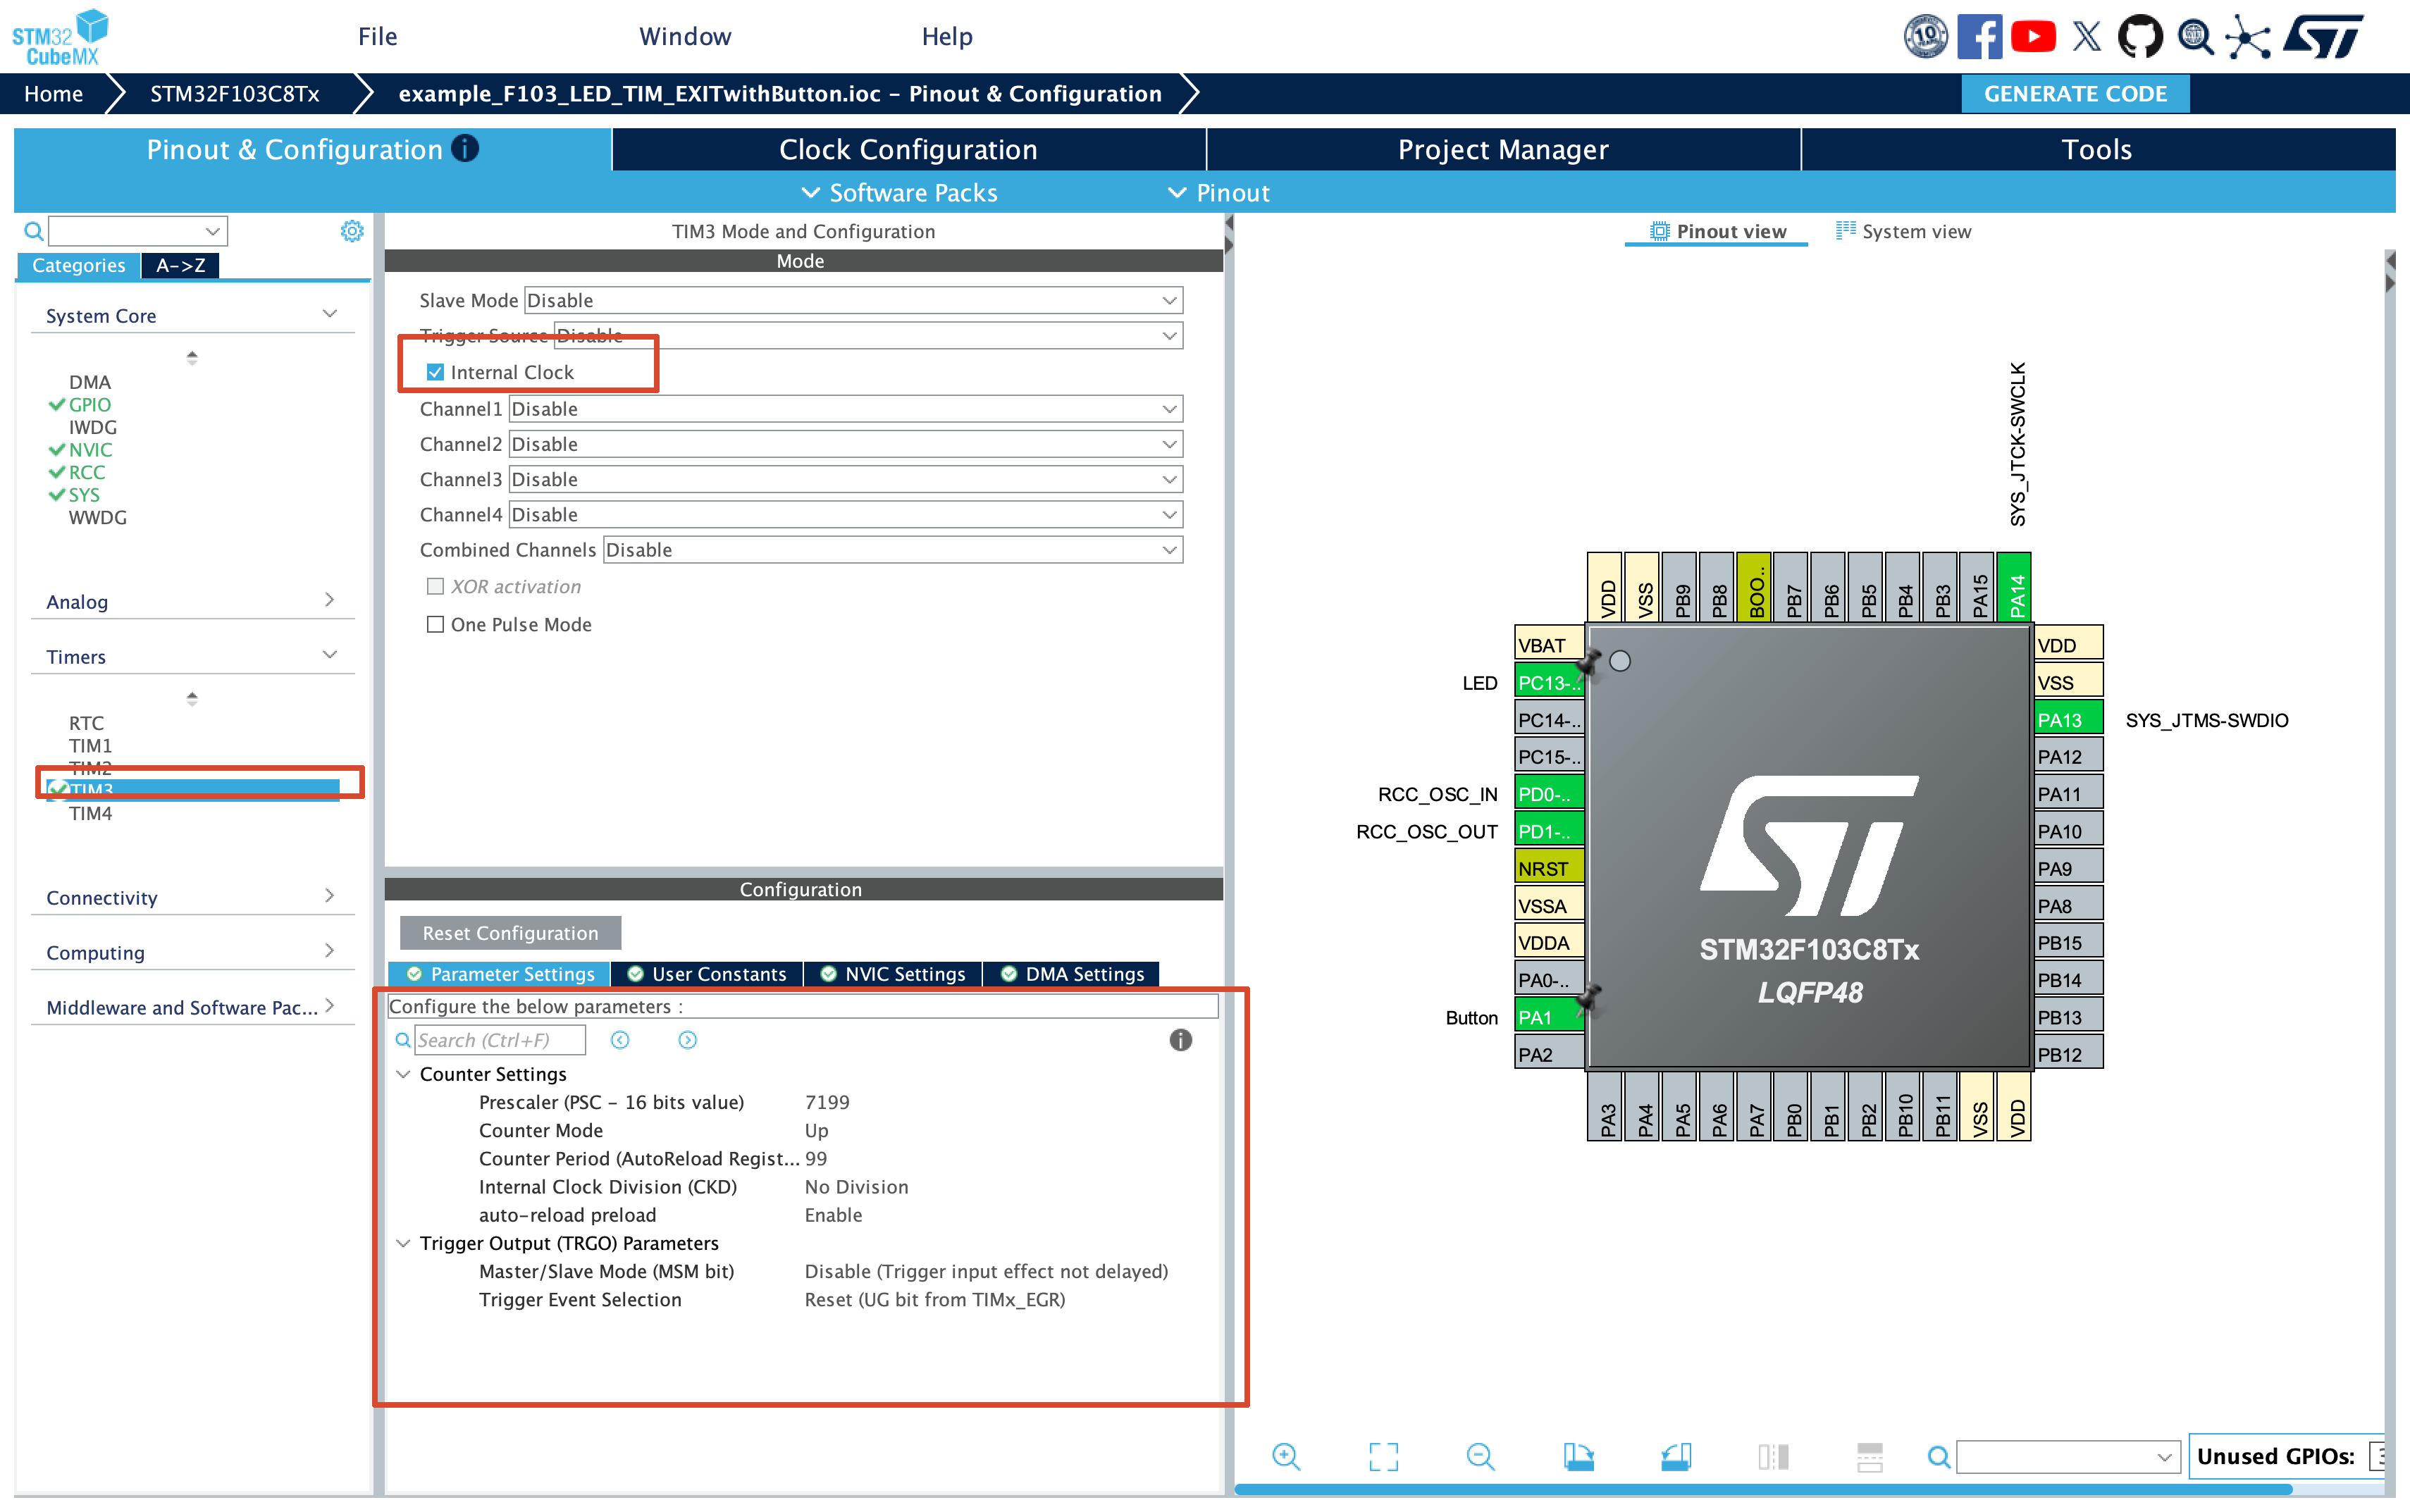Zoom out of the pinout chip view
The image size is (2410, 1512).
point(1480,1456)
